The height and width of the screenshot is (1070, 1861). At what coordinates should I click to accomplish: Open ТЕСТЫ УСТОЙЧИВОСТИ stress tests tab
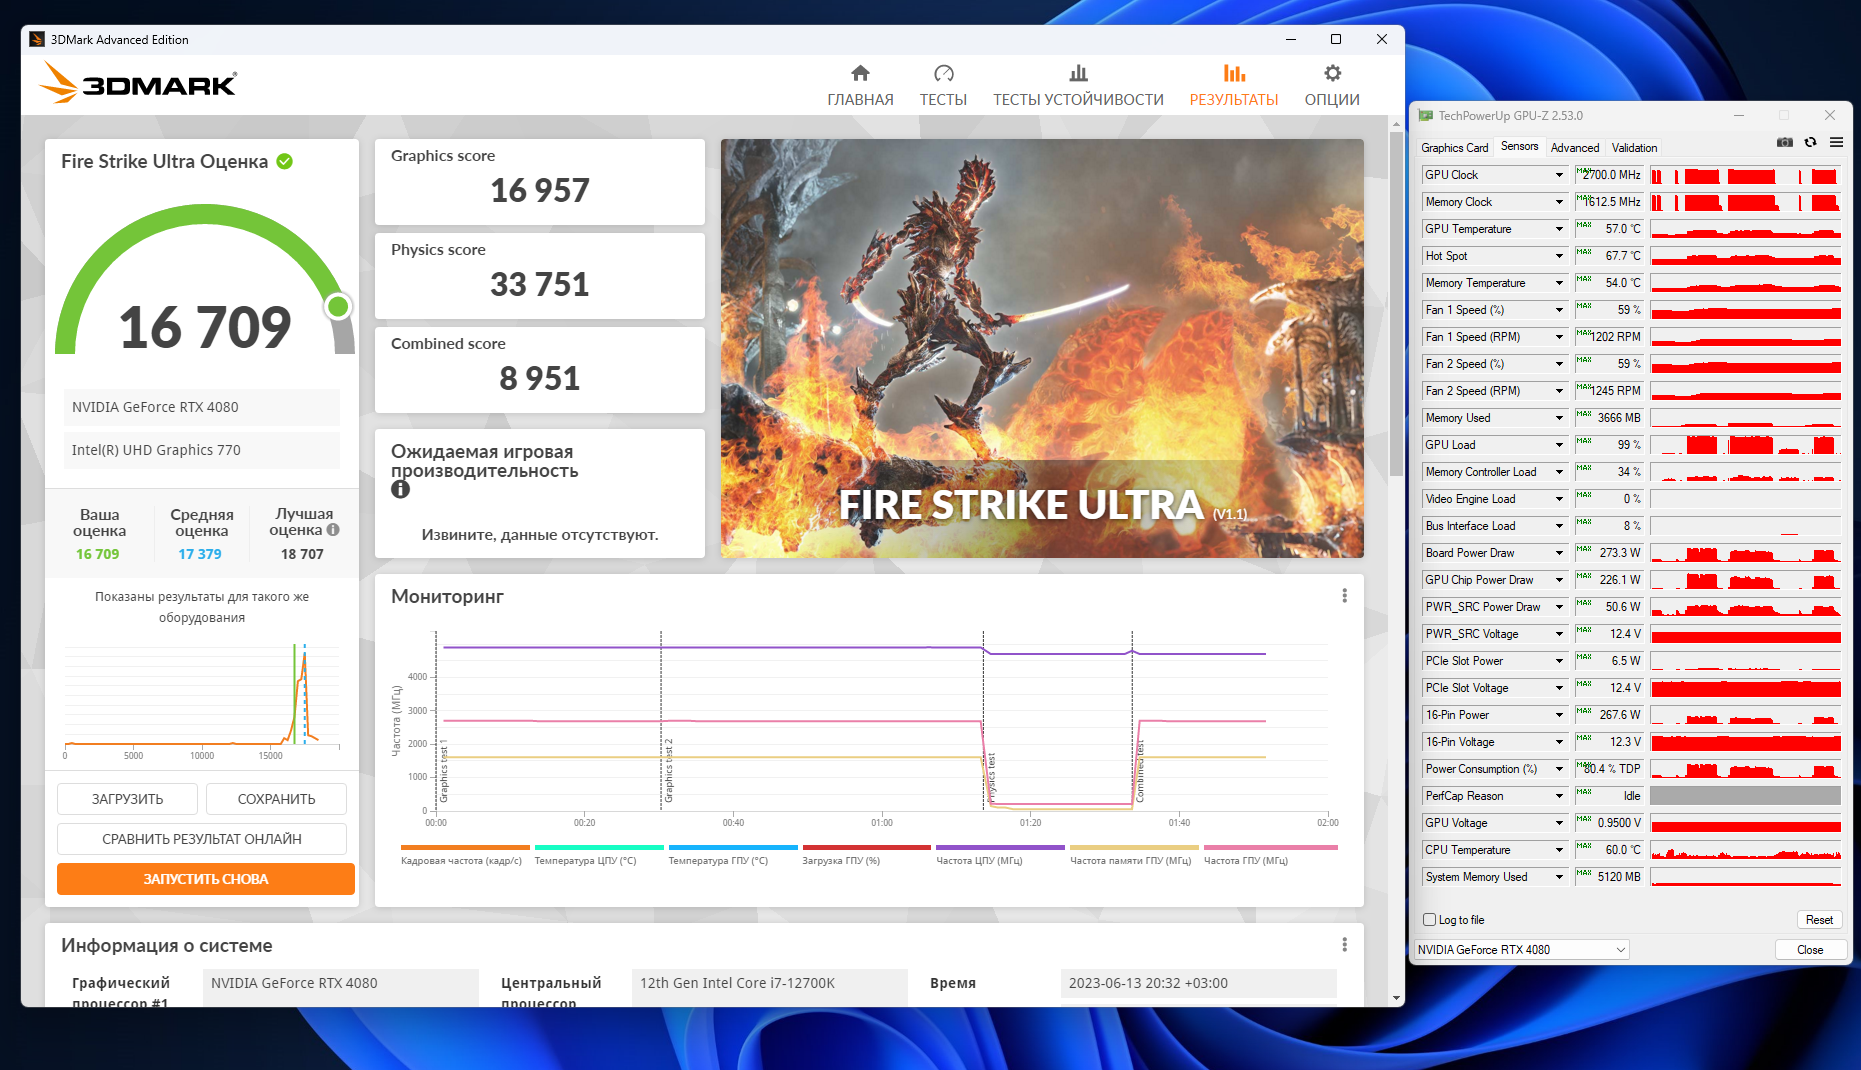click(x=1078, y=86)
